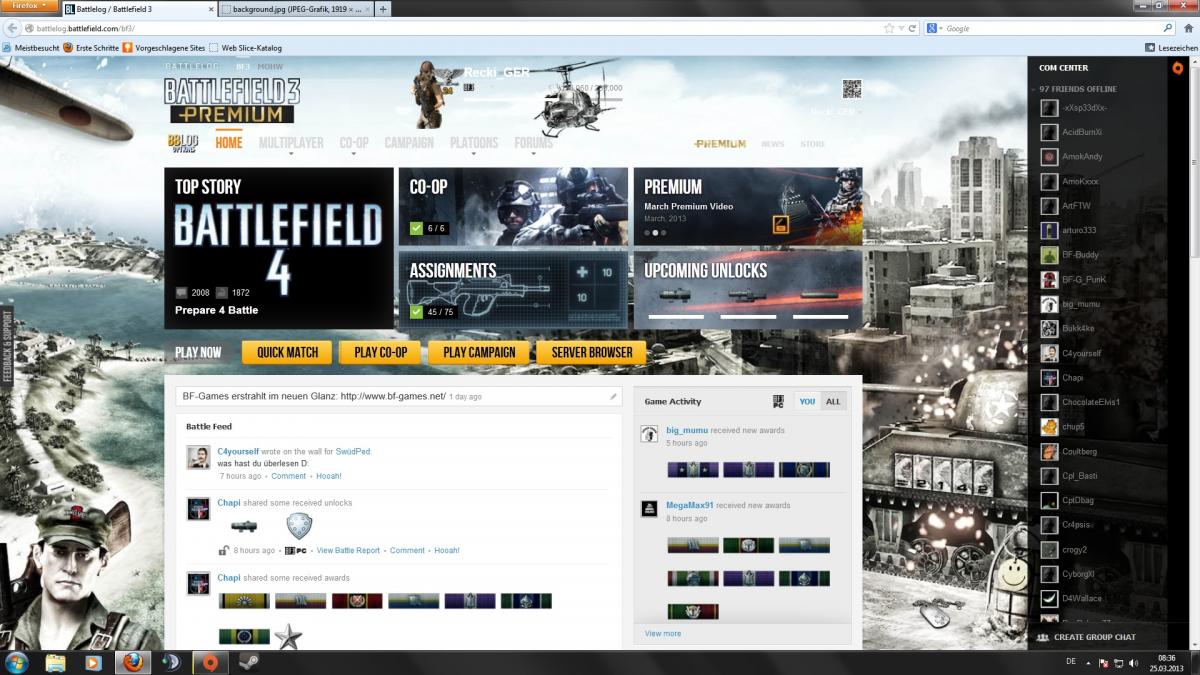Reload the page from address bar
Viewport: 1200px width, 675px height.
(x=912, y=28)
